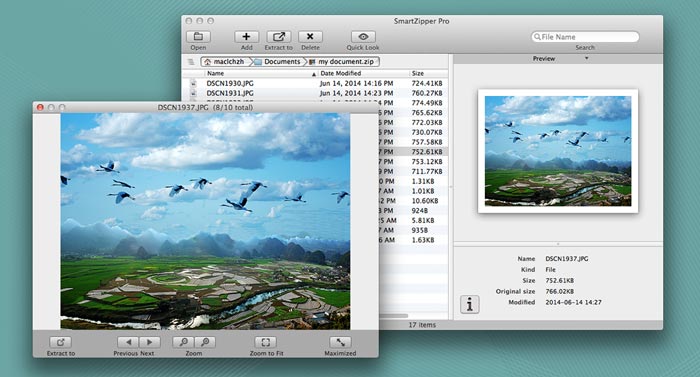Click DSCN1930.JPG file icon
Viewport: 700px width, 377px height.
point(193,83)
